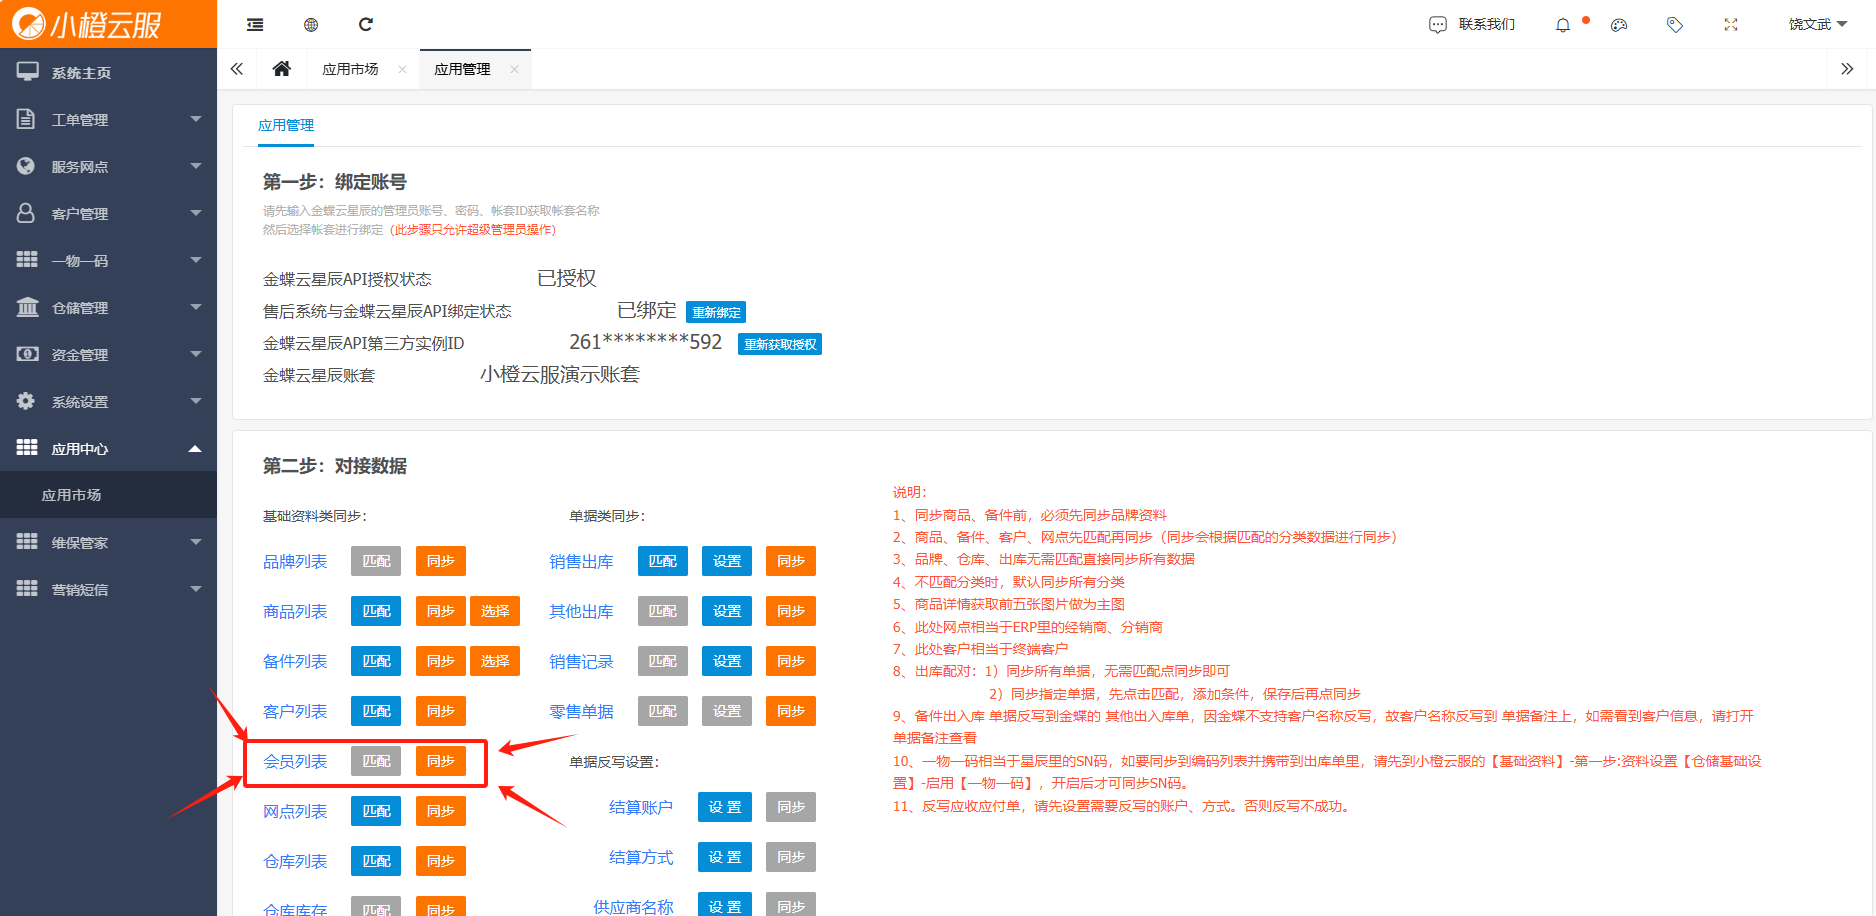Click 同步 for 零售单据
The width and height of the screenshot is (1876, 916).
(x=791, y=711)
